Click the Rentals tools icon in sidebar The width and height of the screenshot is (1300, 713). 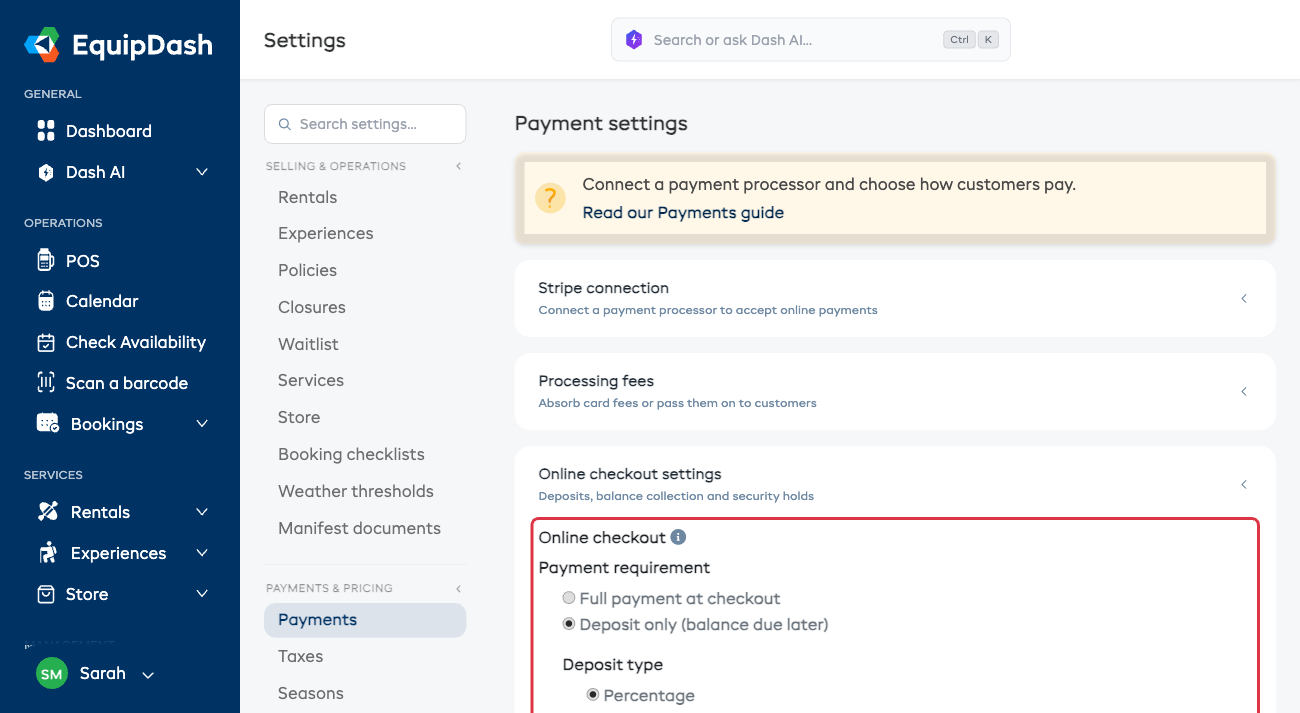click(x=47, y=512)
